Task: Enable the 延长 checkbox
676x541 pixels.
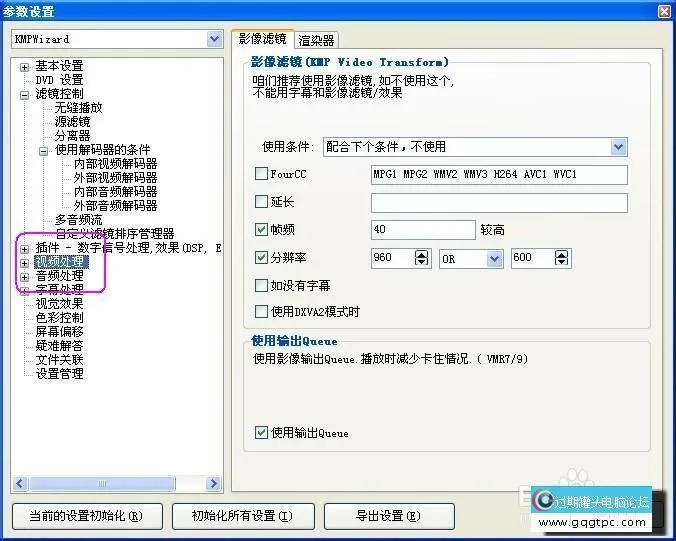Action: [x=261, y=201]
